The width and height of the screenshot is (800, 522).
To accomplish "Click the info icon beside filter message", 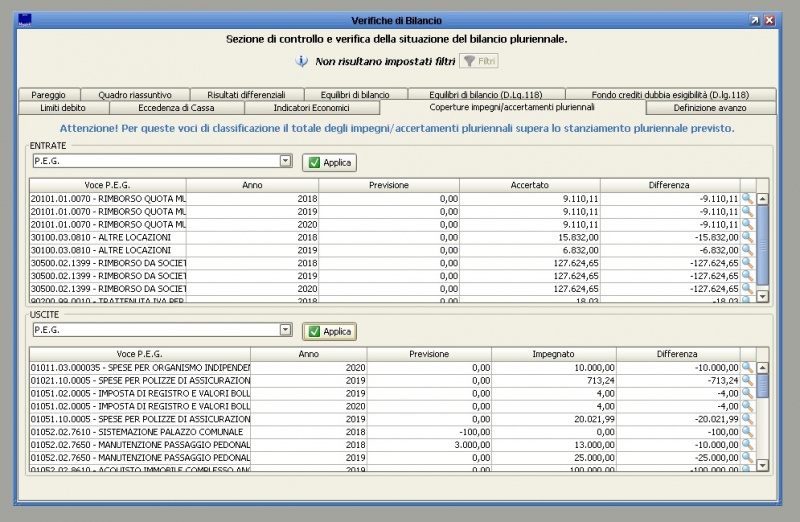I will (303, 62).
